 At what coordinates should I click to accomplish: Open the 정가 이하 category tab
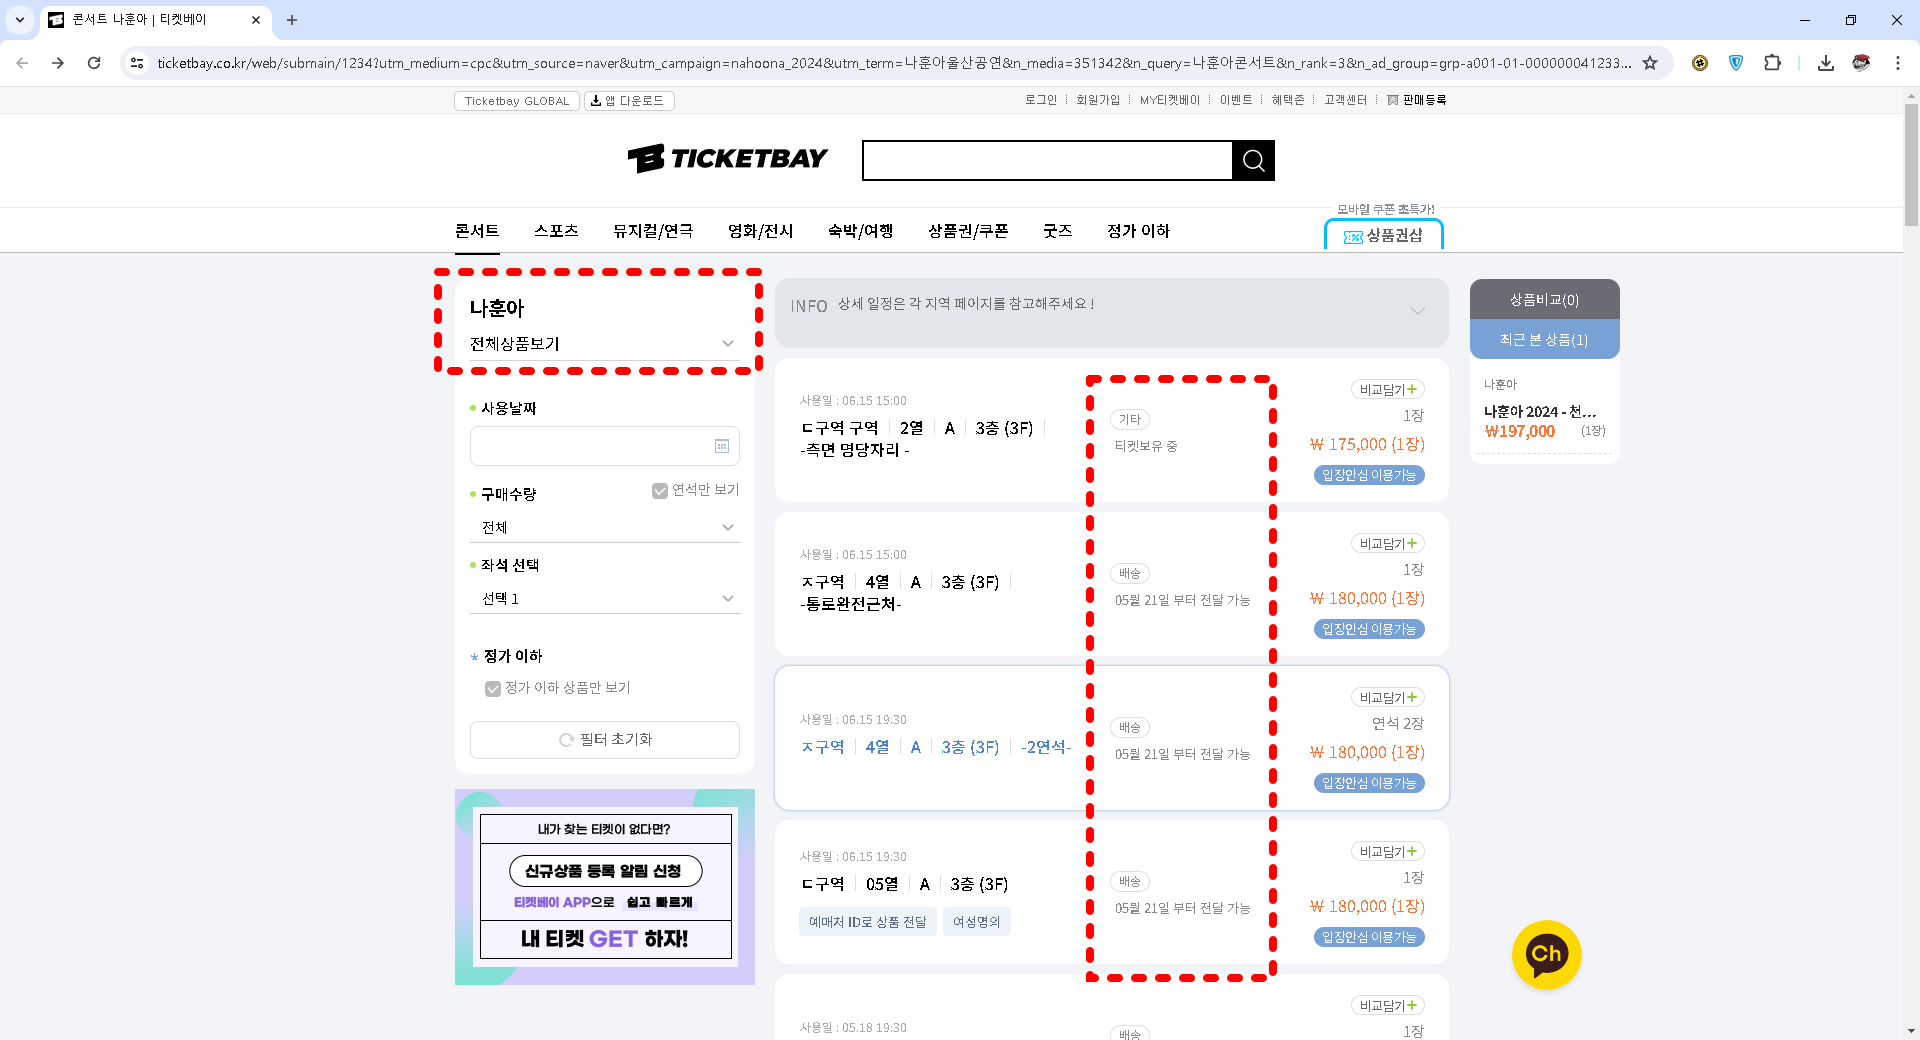pos(1138,231)
